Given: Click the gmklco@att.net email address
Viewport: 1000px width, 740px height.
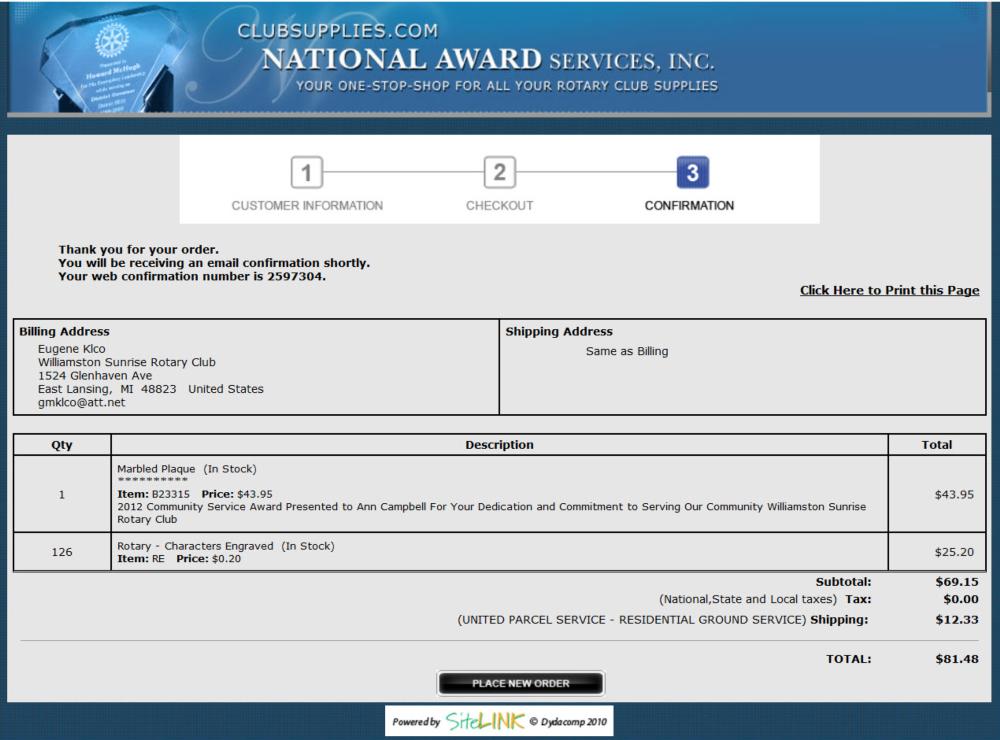Looking at the screenshot, I should tap(82, 403).
